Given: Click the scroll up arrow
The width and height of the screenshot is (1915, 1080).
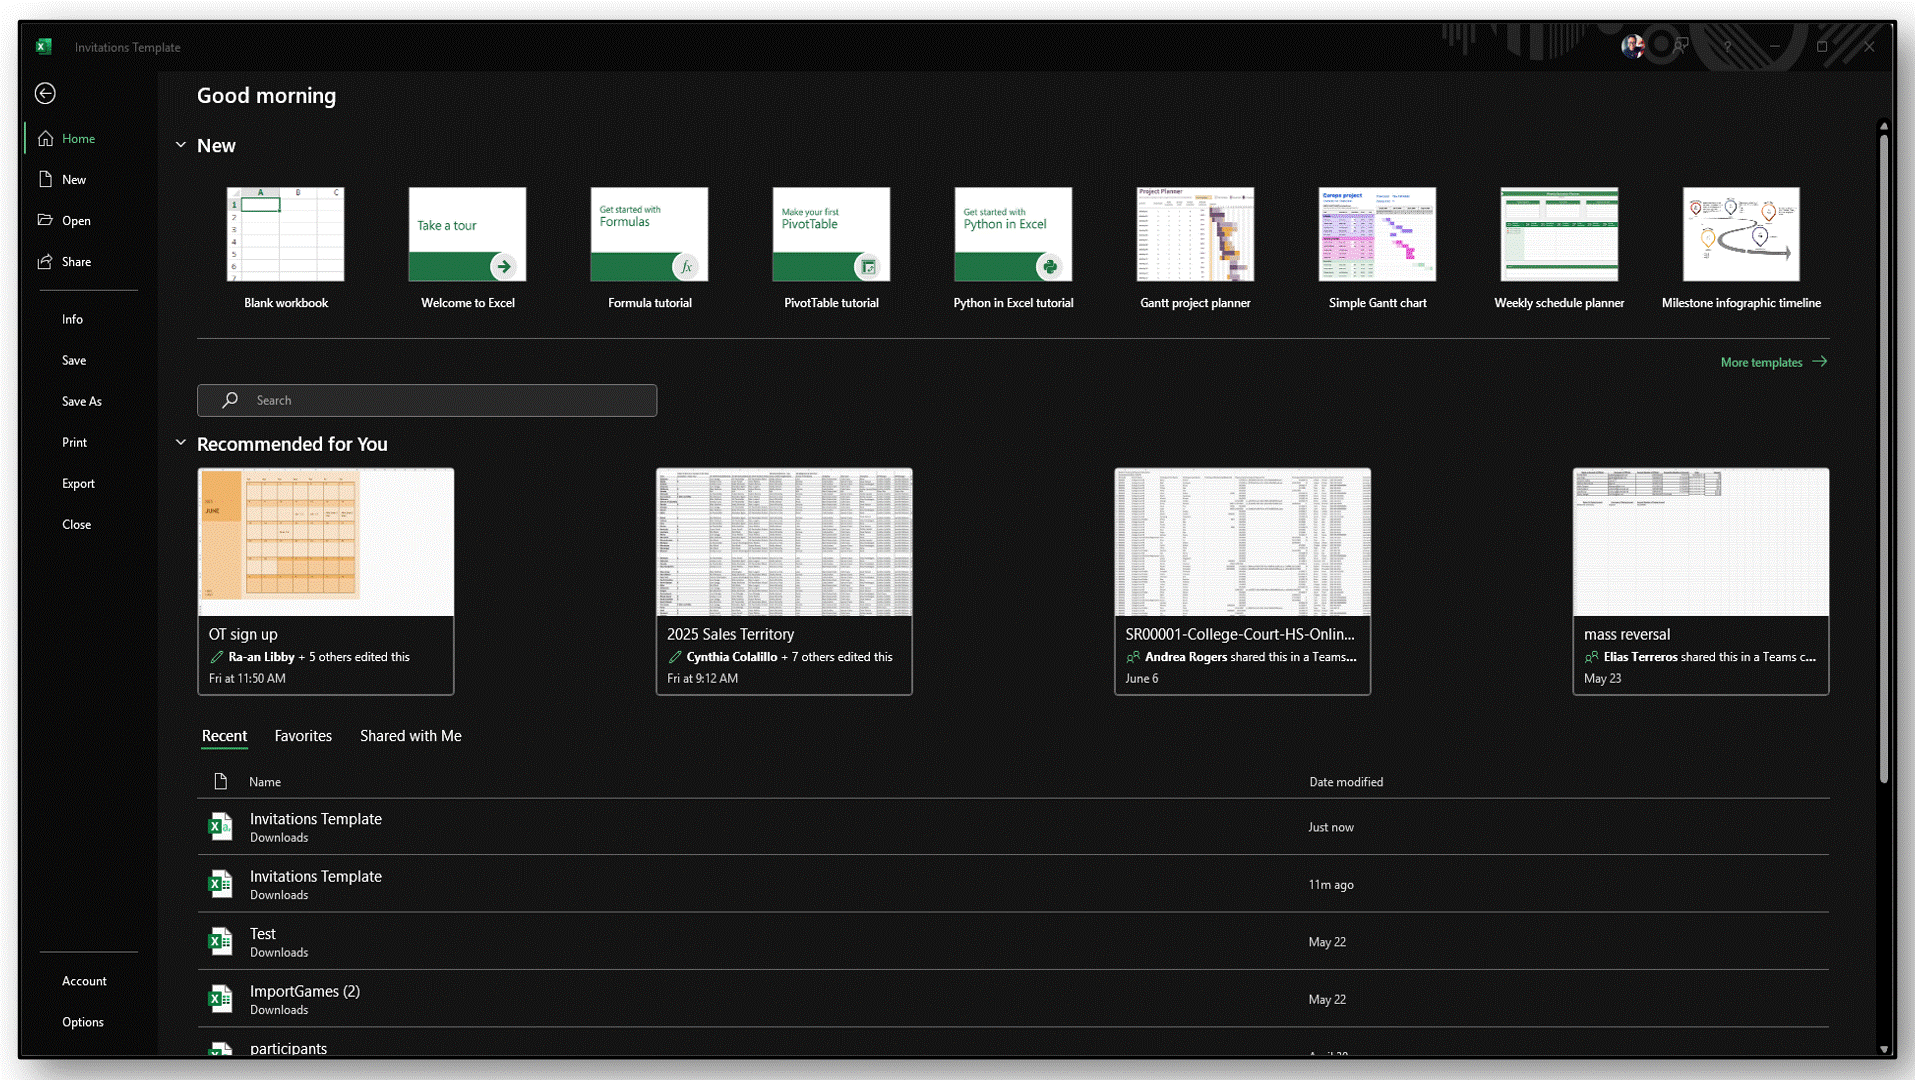Looking at the screenshot, I should (x=1884, y=126).
